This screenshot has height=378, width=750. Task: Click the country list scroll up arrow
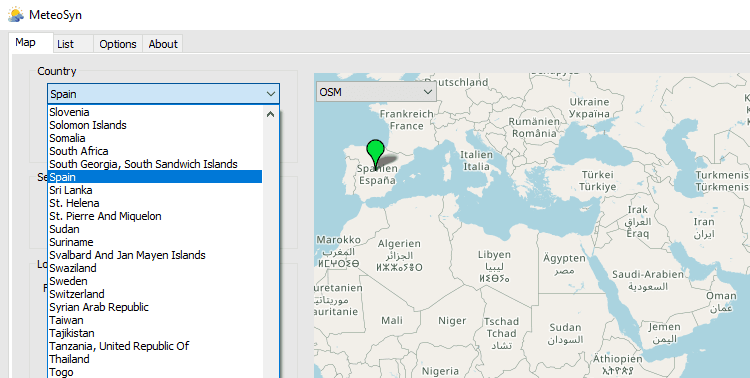click(x=271, y=114)
